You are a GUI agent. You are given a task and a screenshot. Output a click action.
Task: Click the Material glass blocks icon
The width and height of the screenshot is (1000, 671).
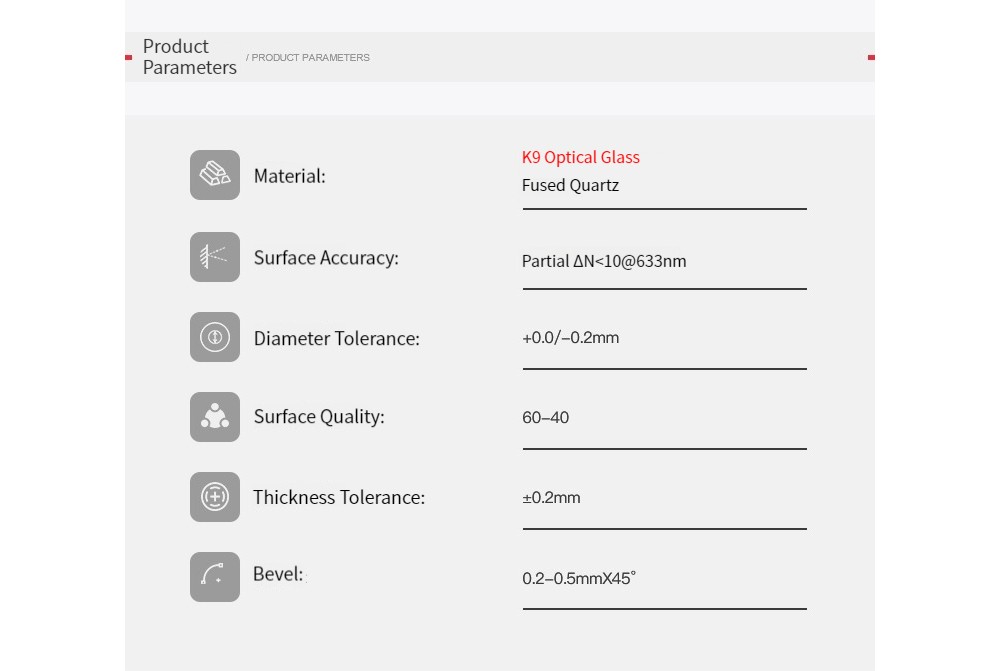pyautogui.click(x=215, y=175)
